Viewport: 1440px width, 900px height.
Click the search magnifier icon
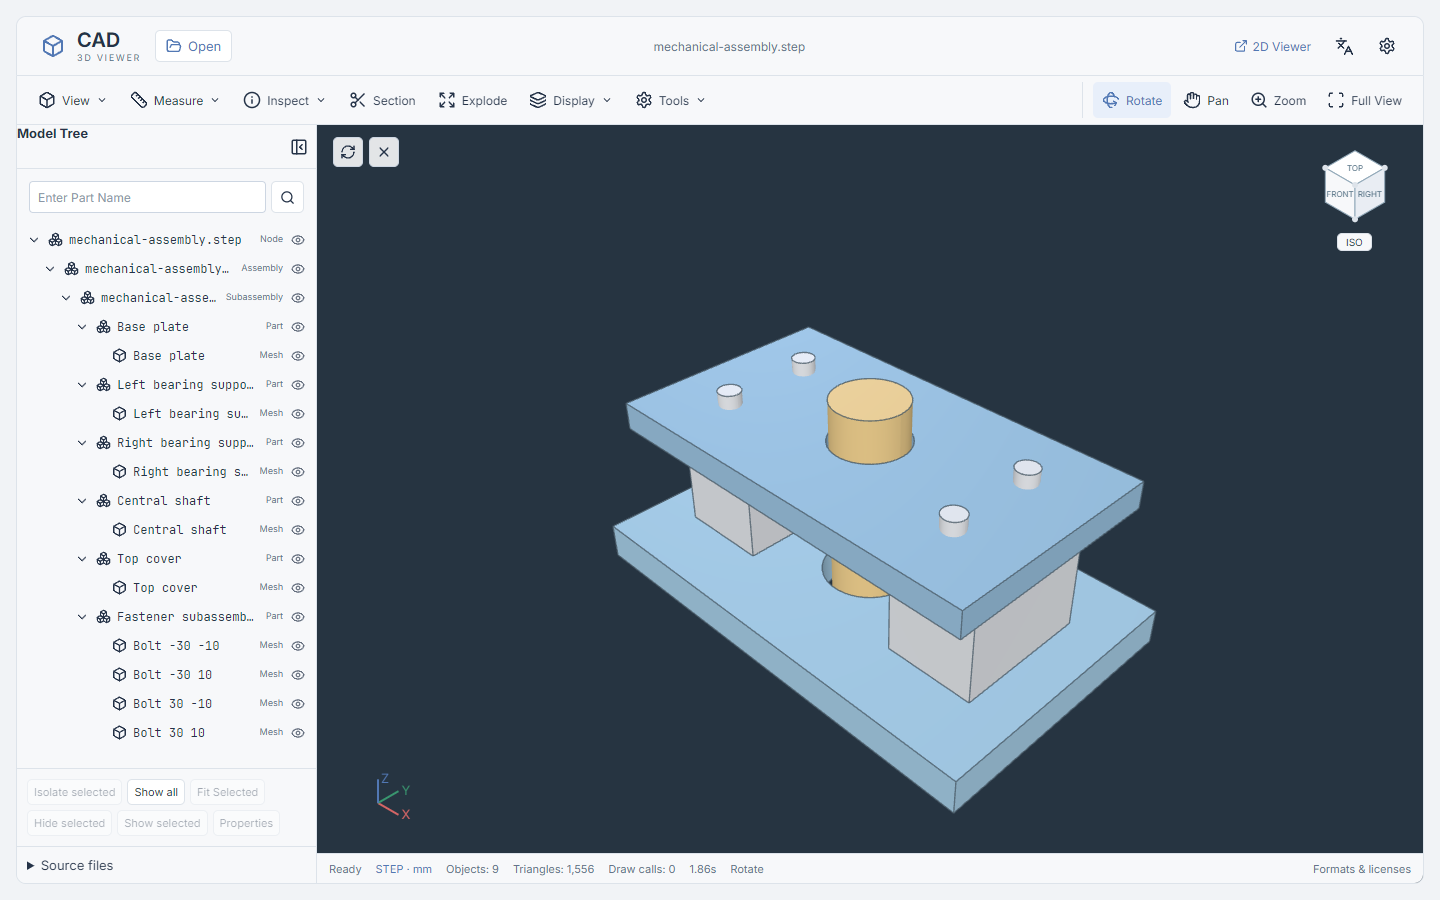point(287,197)
